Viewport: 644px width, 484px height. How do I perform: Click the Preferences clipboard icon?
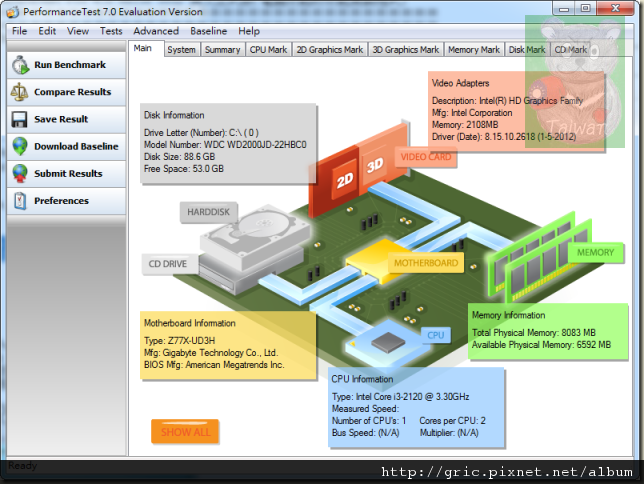click(20, 201)
